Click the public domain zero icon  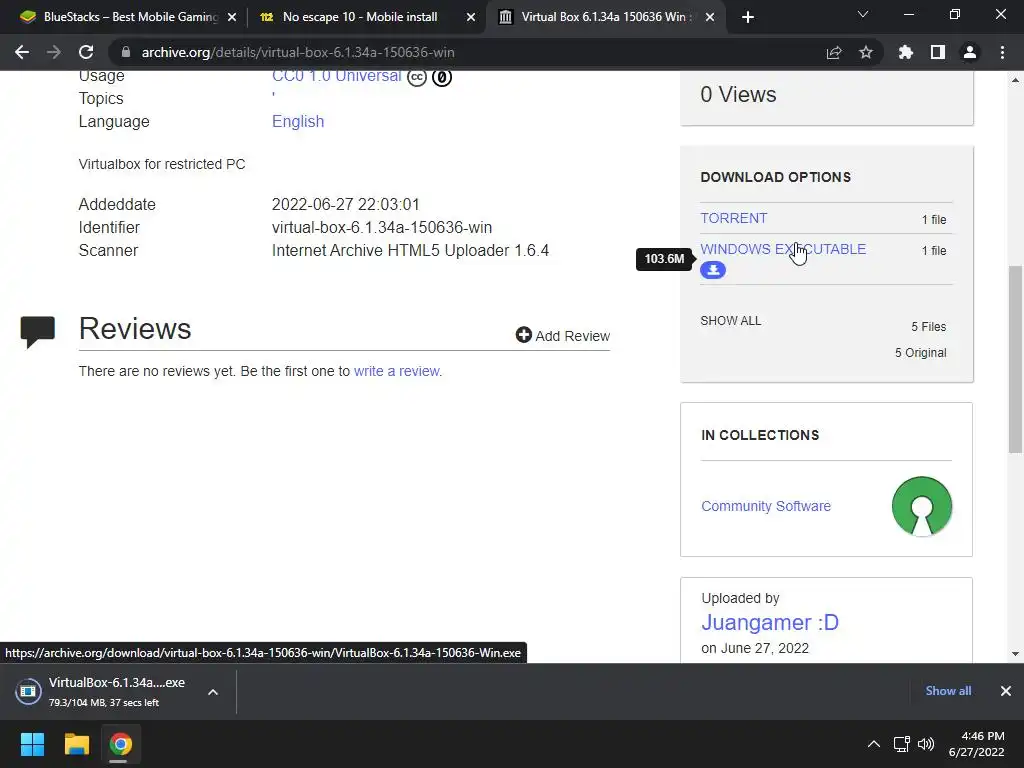tap(442, 77)
